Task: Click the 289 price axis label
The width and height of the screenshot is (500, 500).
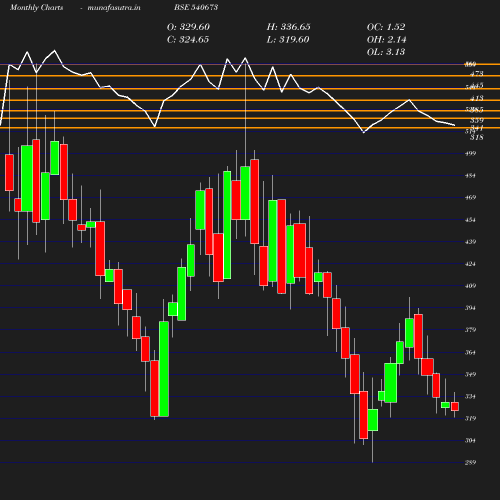Action: pyautogui.click(x=470, y=463)
